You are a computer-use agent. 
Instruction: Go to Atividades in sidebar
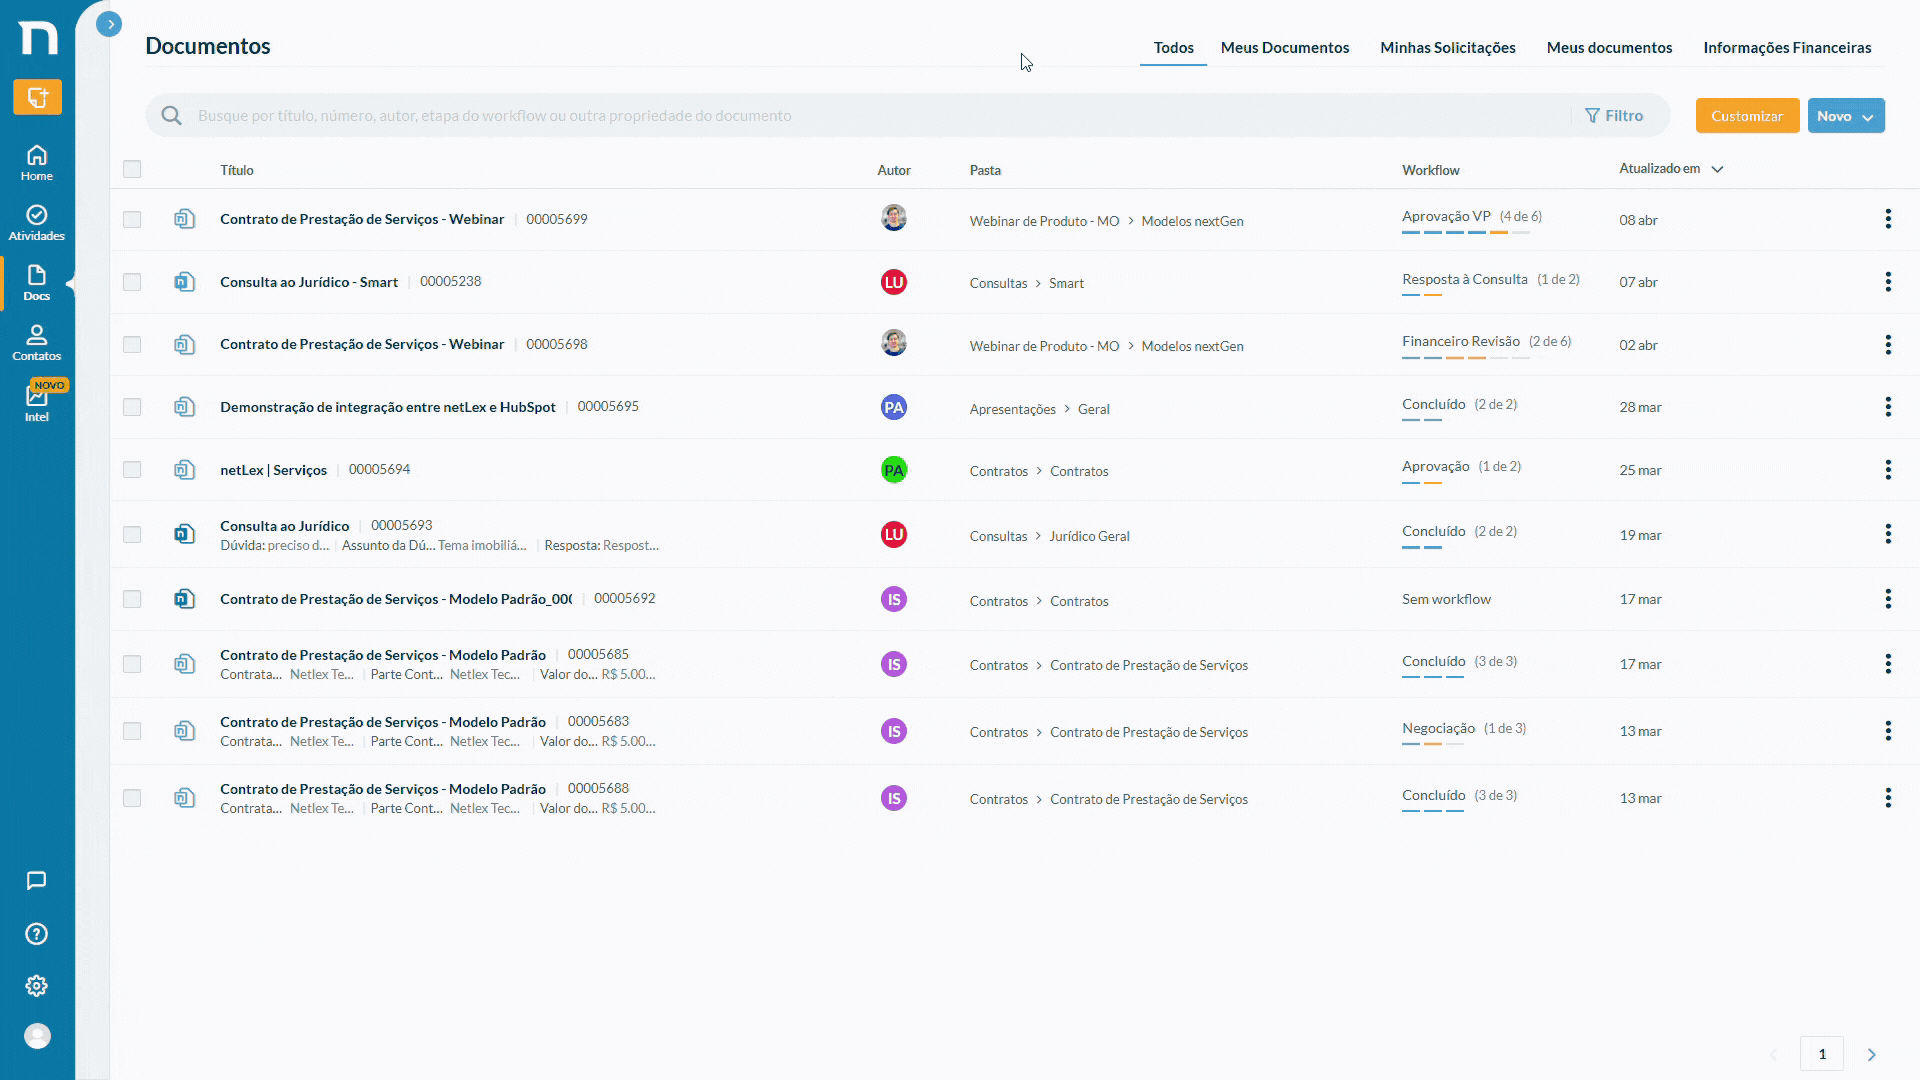37,223
